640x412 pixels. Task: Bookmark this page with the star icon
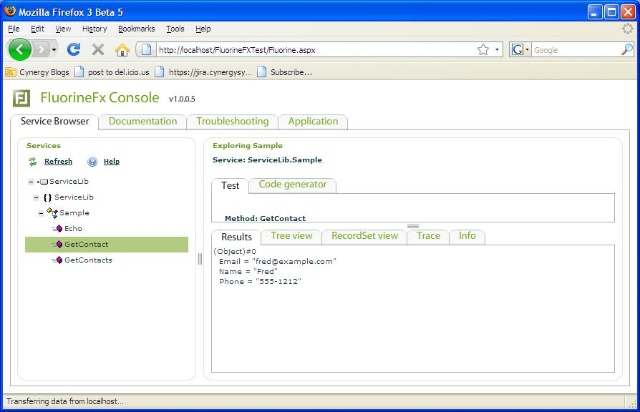(x=483, y=50)
